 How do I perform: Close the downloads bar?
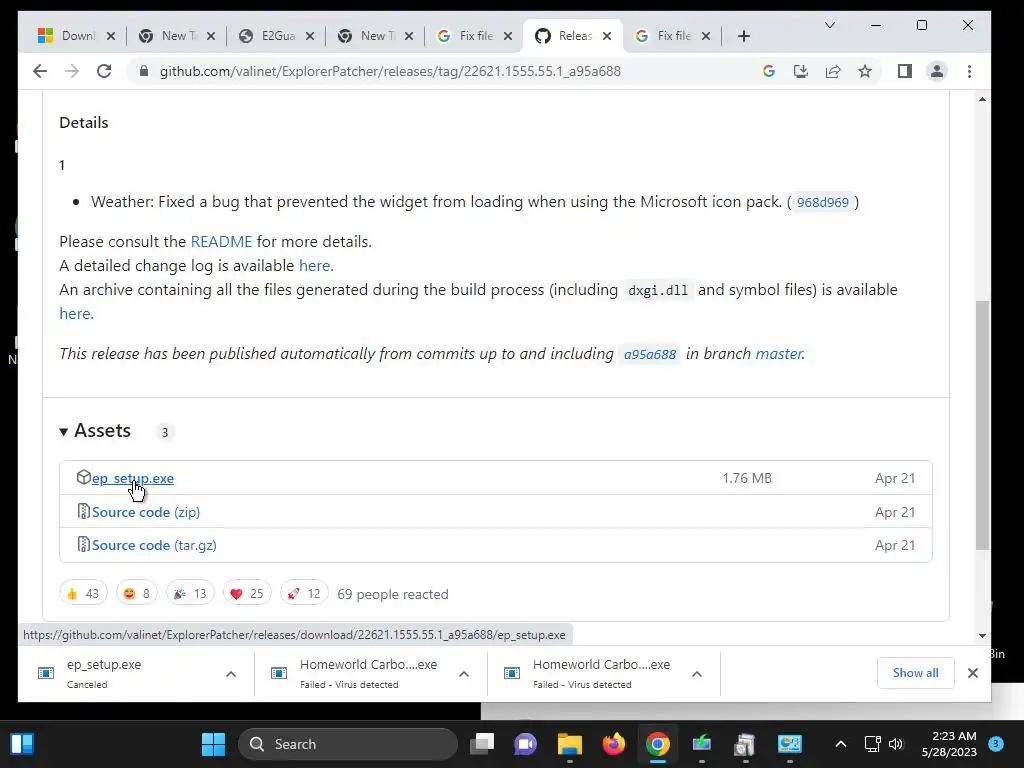(972, 673)
